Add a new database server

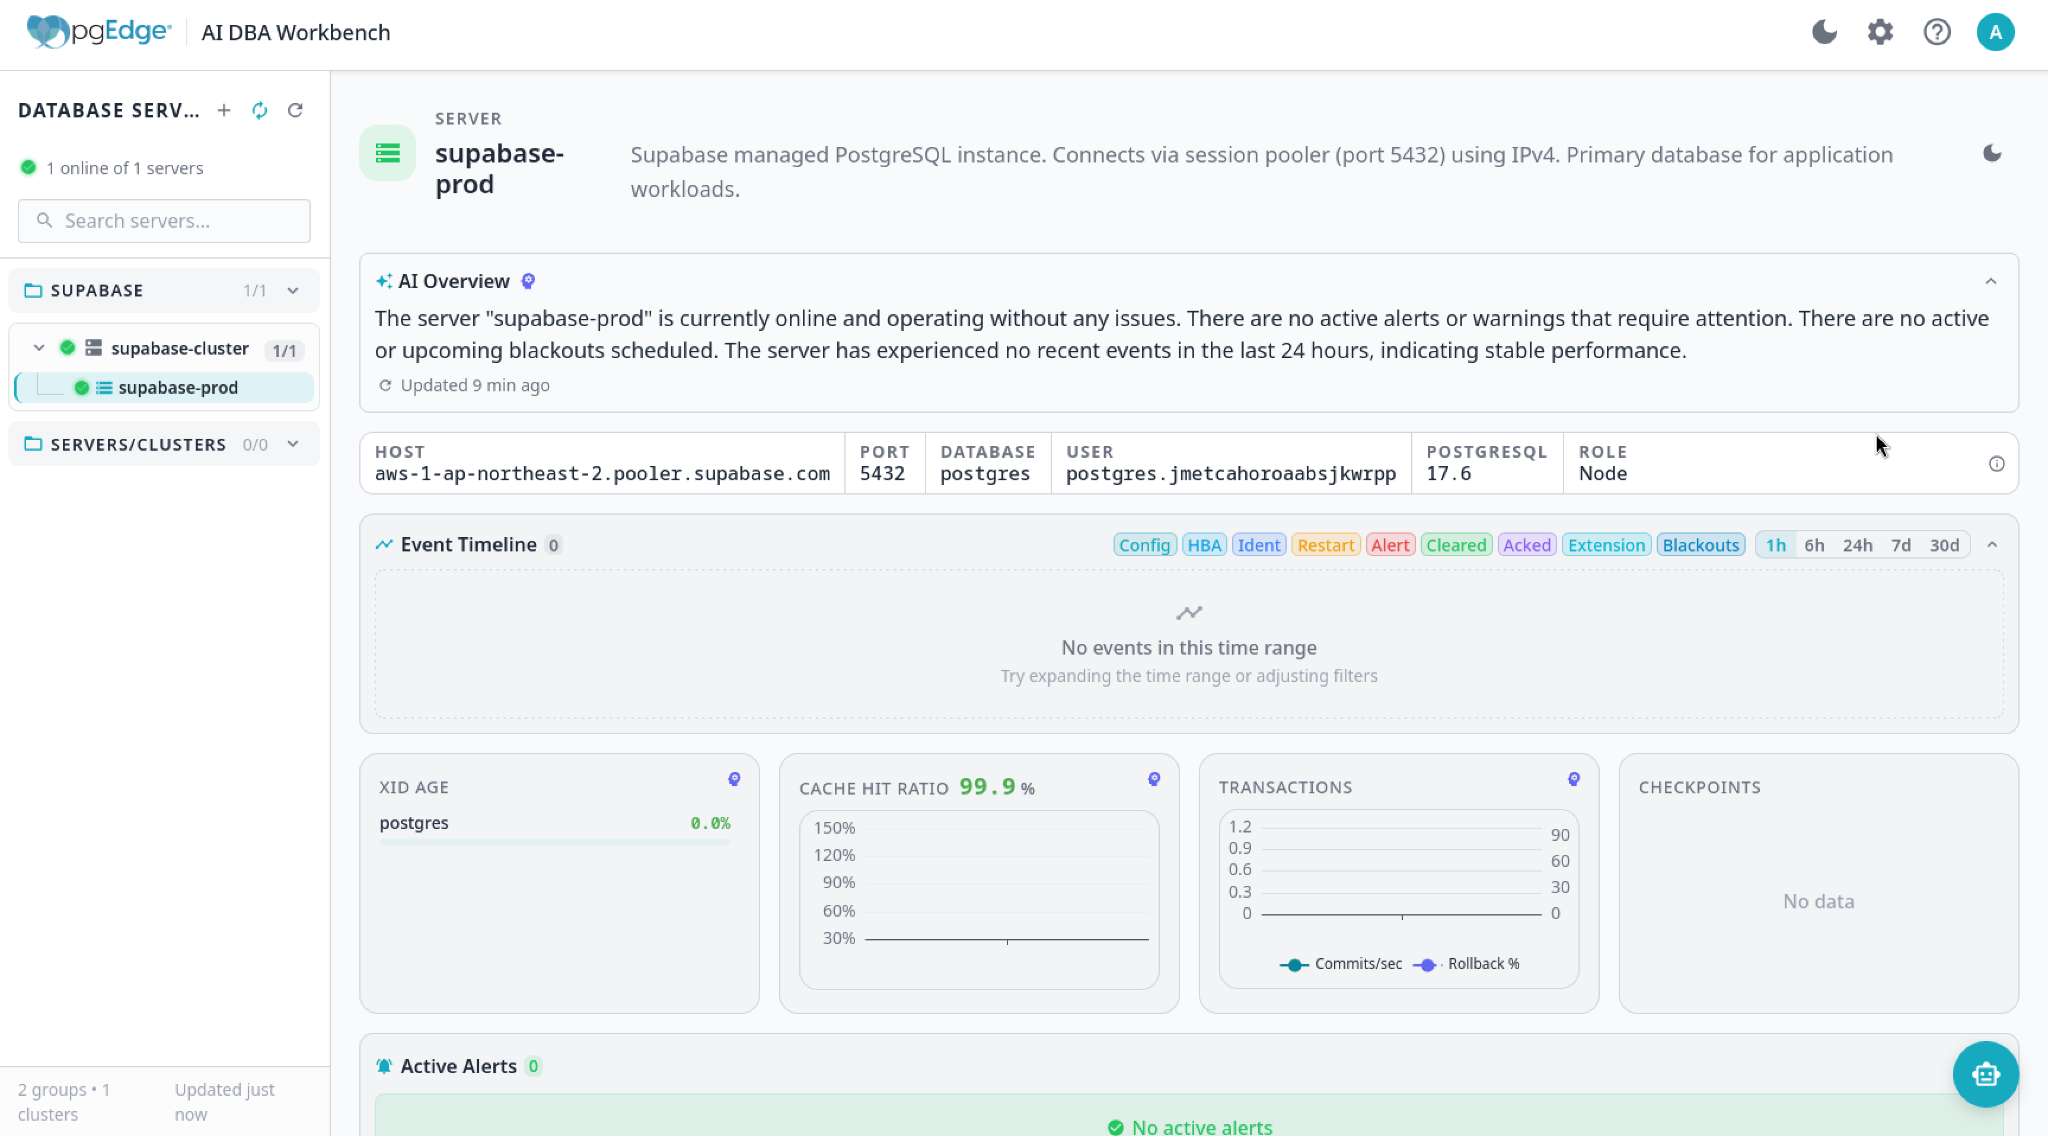224,110
